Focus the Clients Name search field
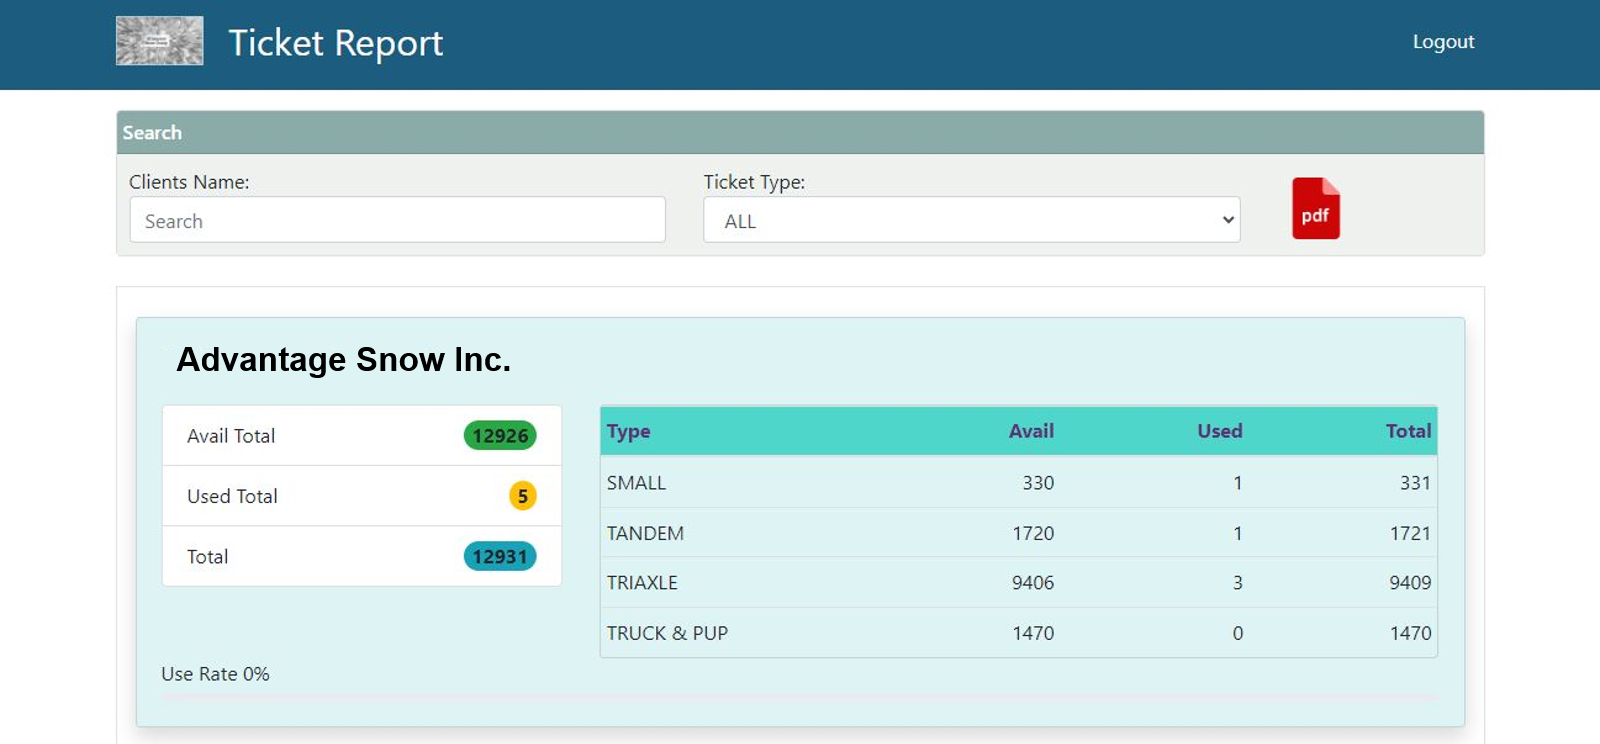 click(x=397, y=220)
